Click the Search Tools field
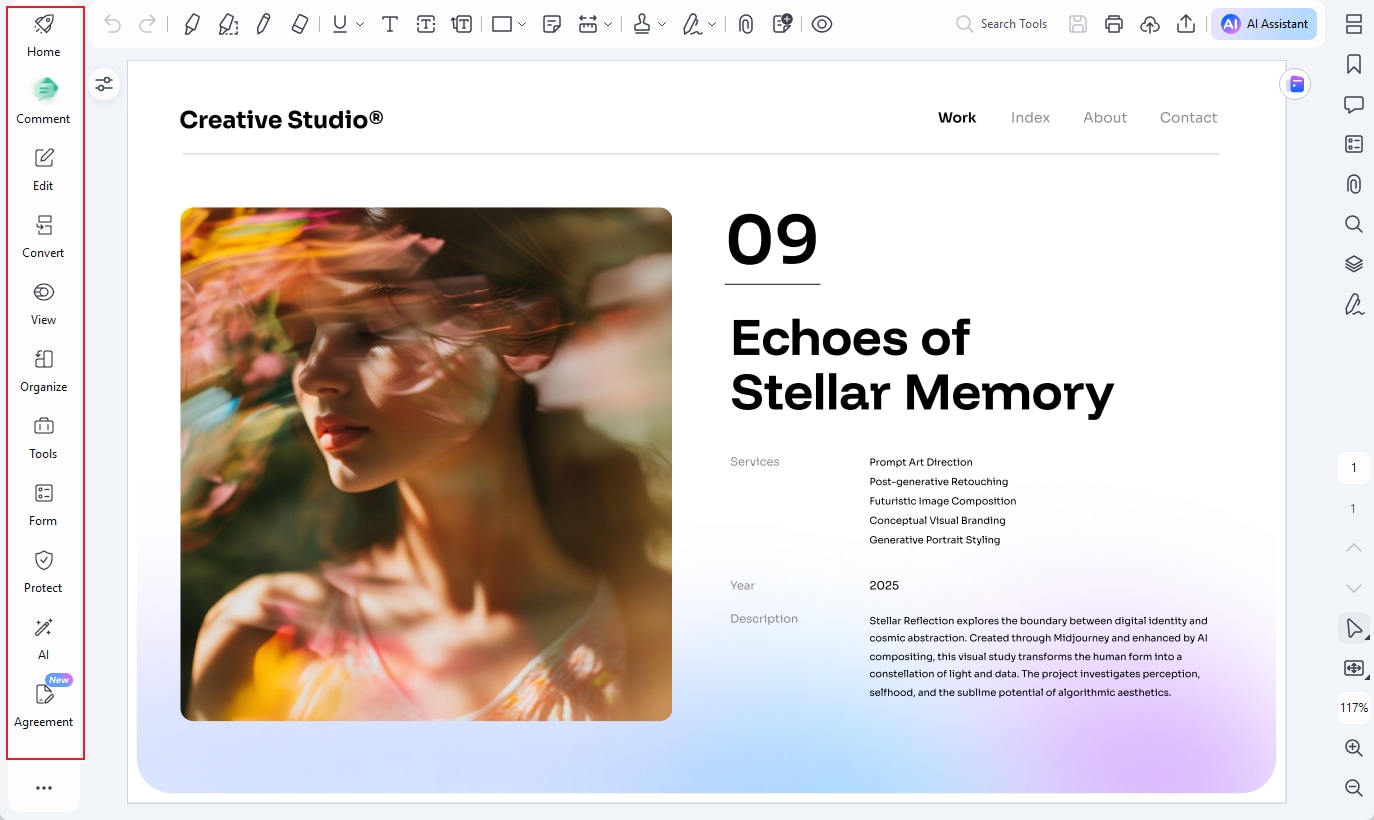This screenshot has height=820, width=1374. click(x=1002, y=24)
